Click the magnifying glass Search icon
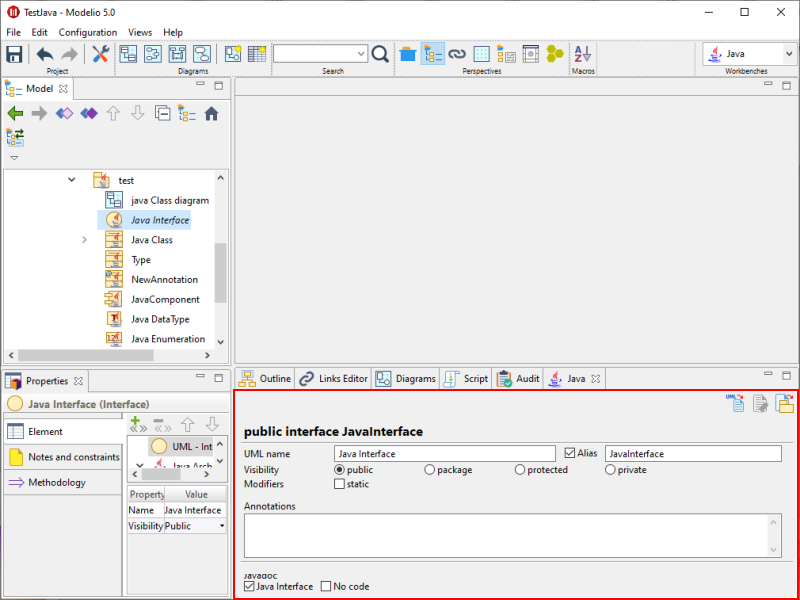 pos(380,54)
